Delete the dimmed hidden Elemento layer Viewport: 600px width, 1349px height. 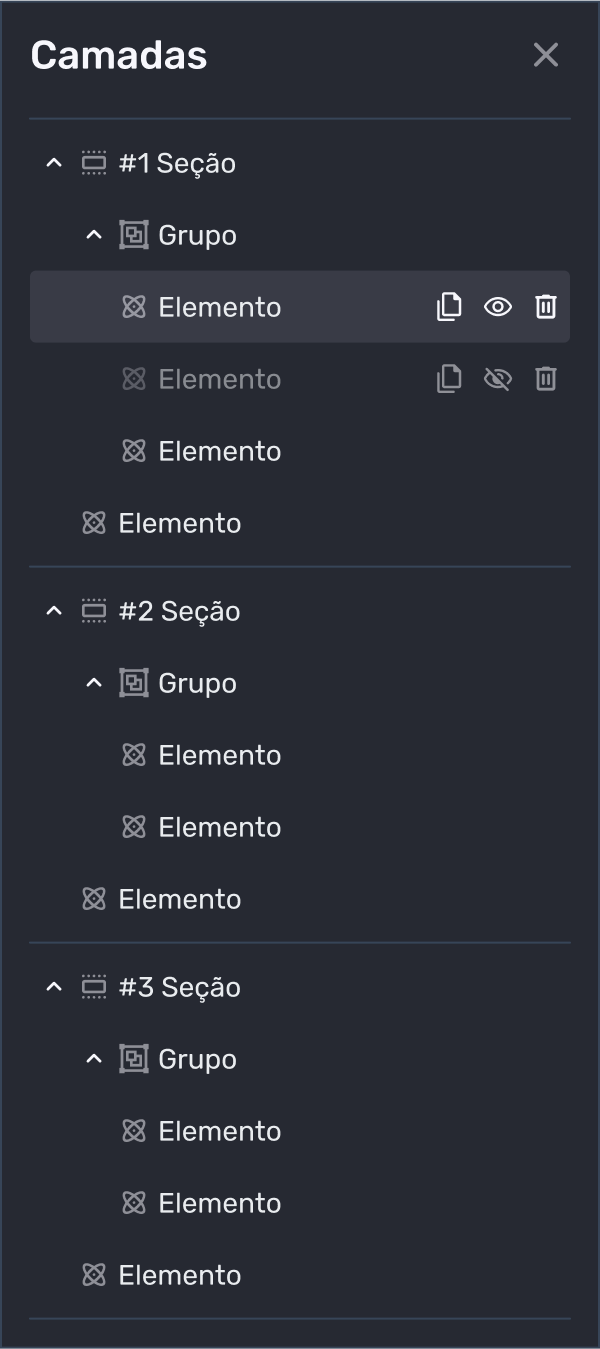(x=545, y=379)
